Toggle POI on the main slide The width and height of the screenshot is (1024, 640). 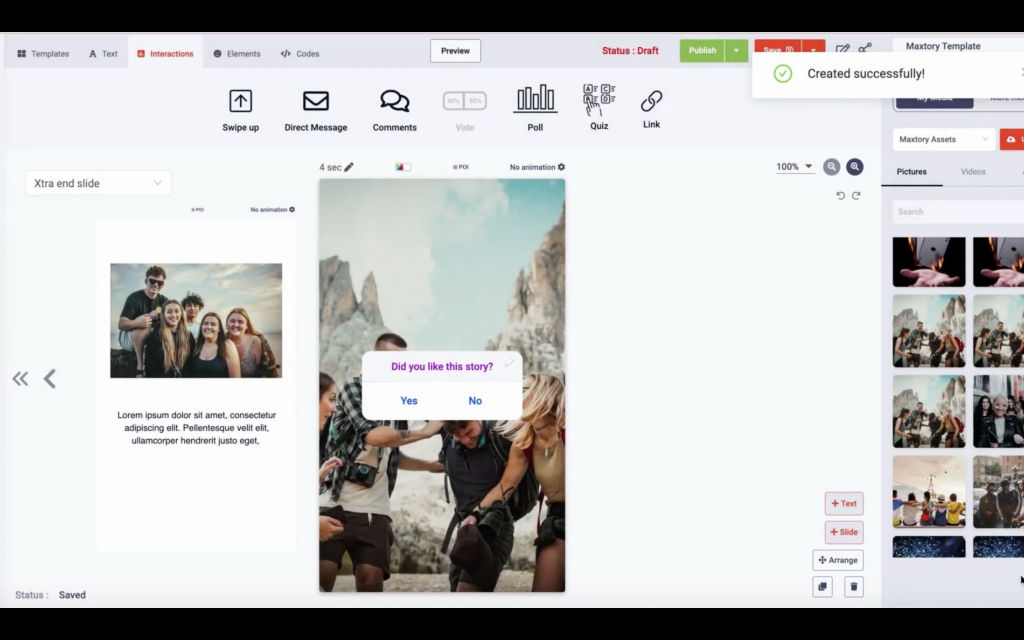[x=460, y=167]
